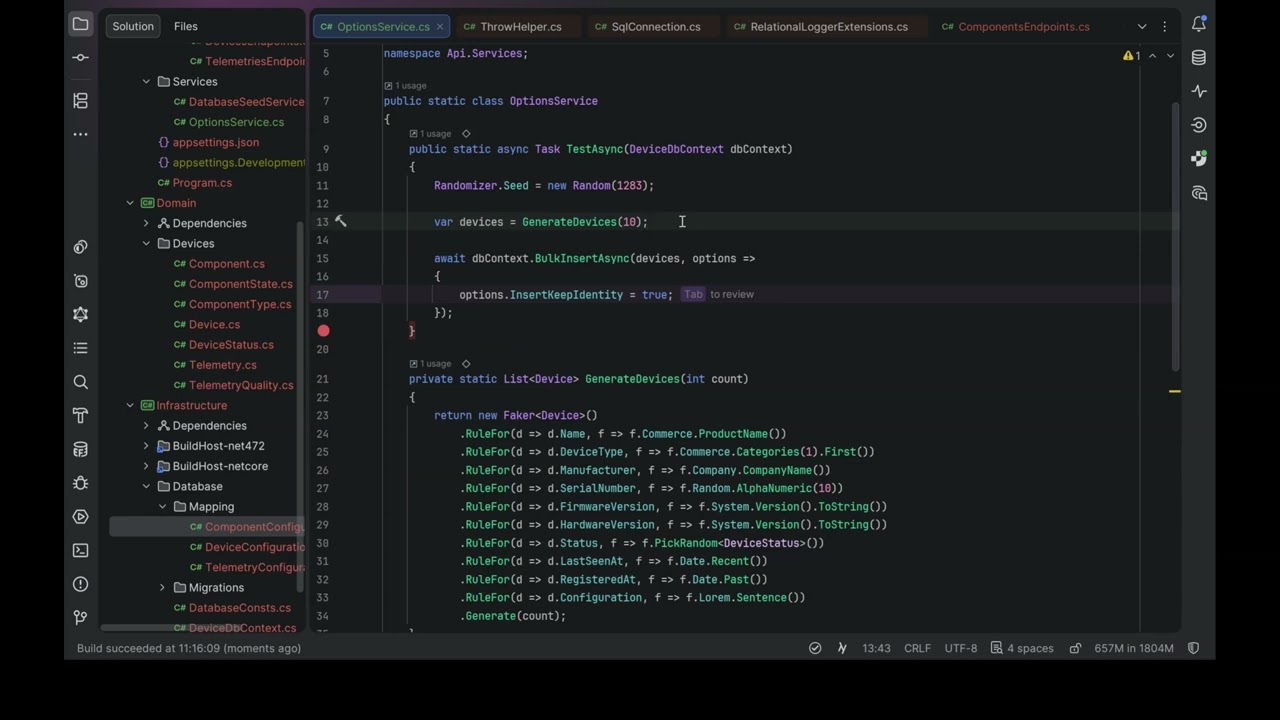Expand Domain Dependencies node

point(146,223)
